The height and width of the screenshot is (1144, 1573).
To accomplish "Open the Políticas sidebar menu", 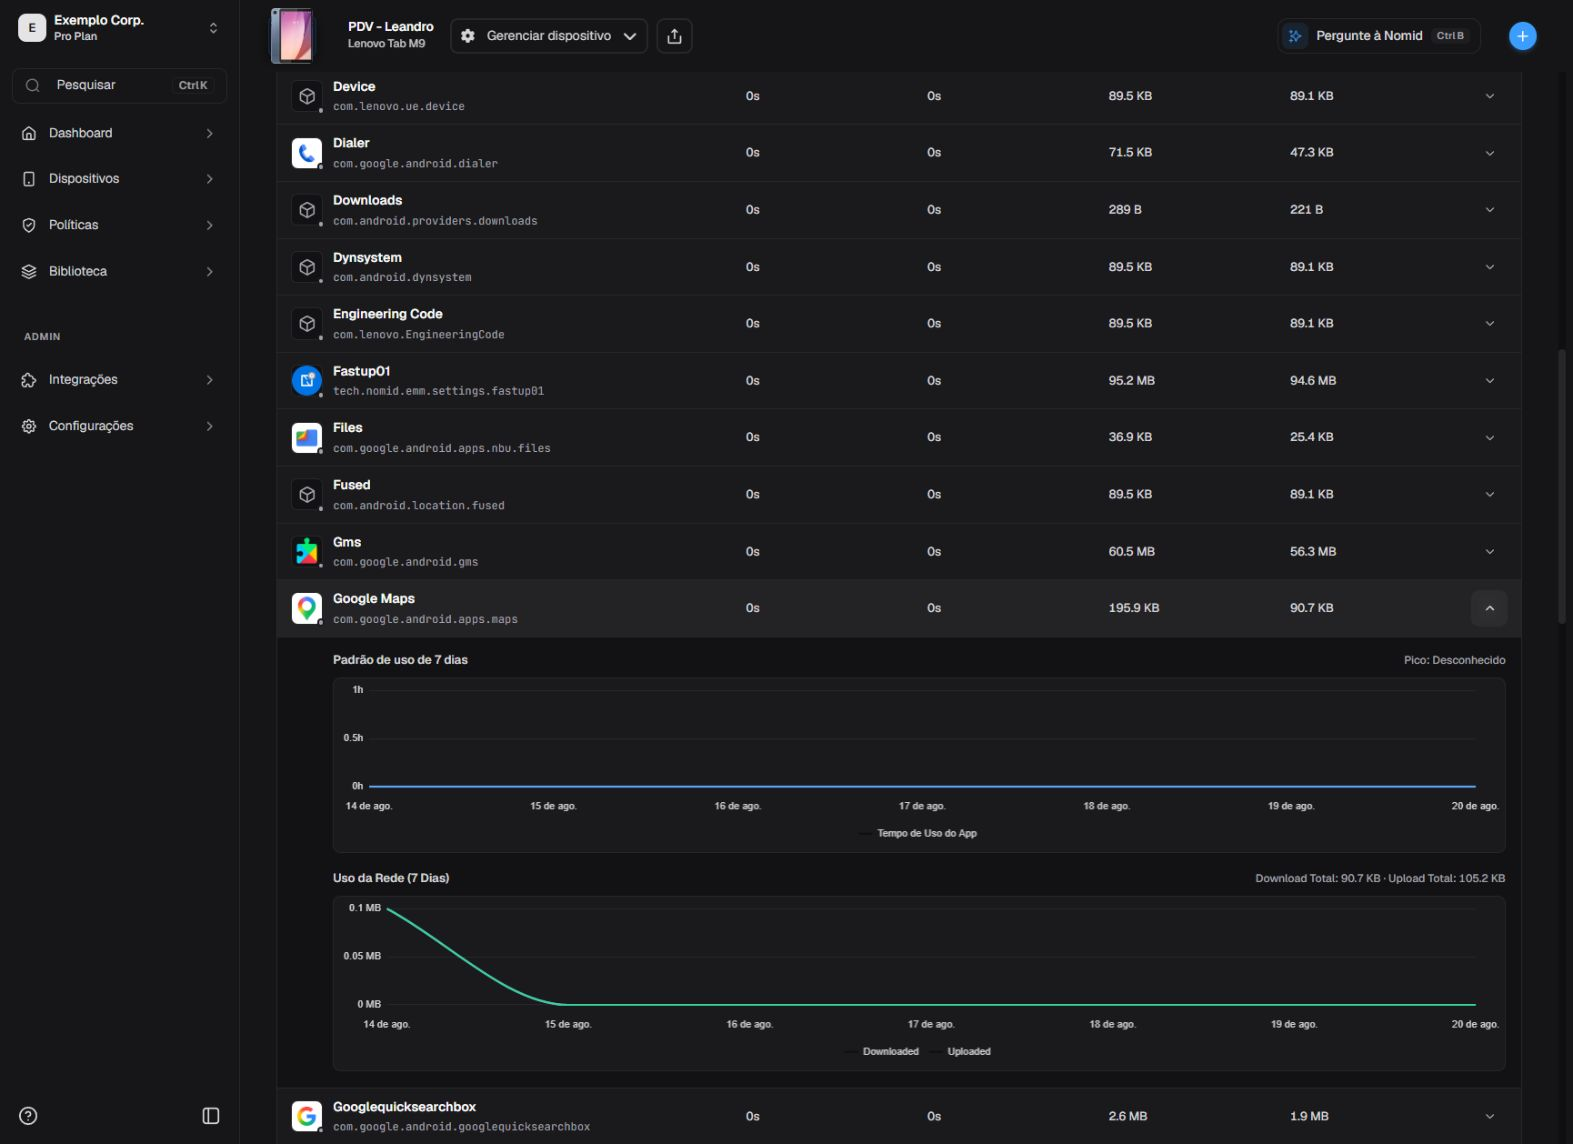I will (x=120, y=225).
